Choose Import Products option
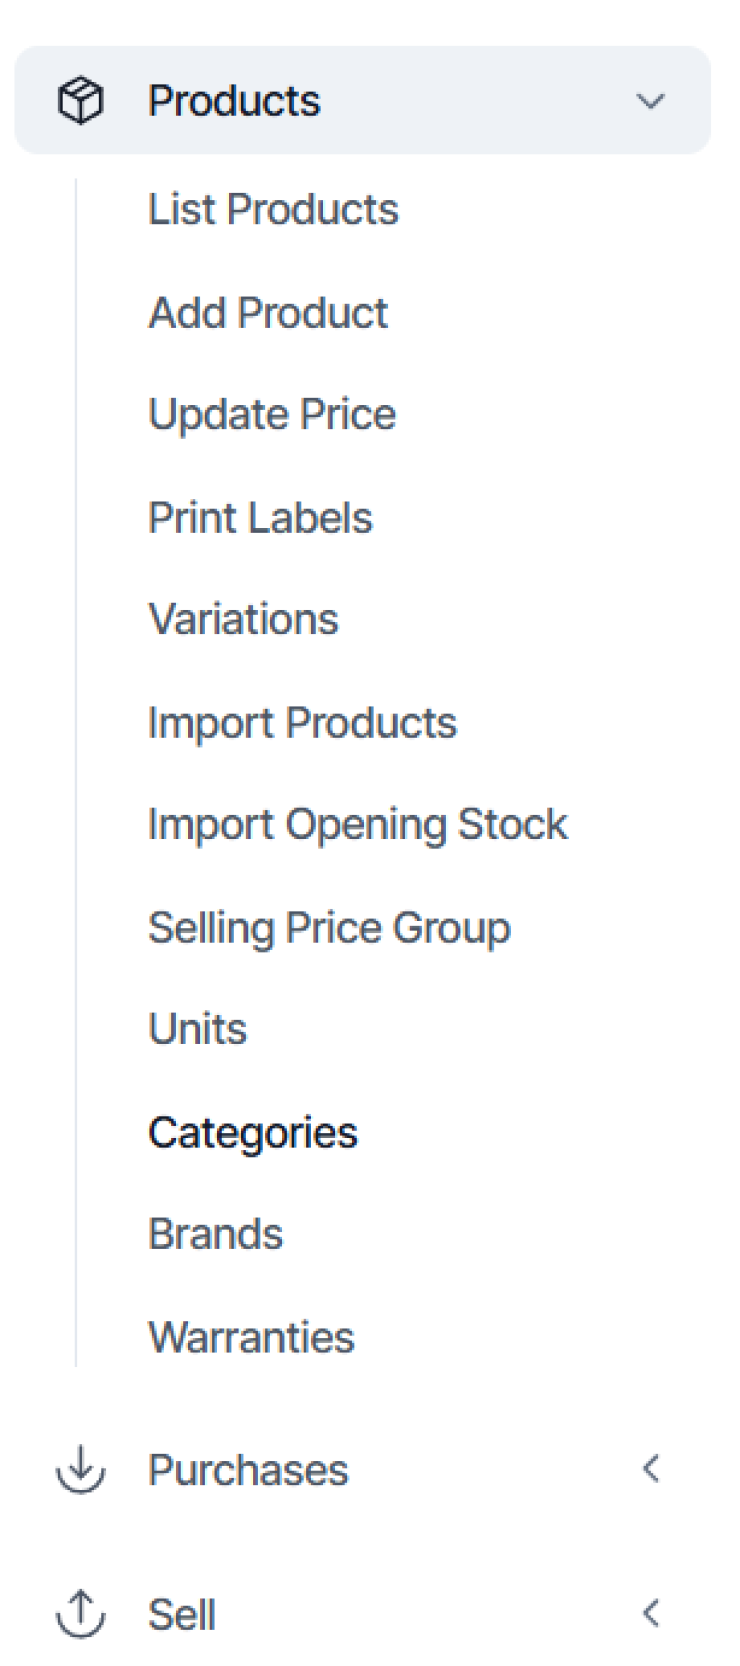The width and height of the screenshot is (740, 1666). (302, 723)
